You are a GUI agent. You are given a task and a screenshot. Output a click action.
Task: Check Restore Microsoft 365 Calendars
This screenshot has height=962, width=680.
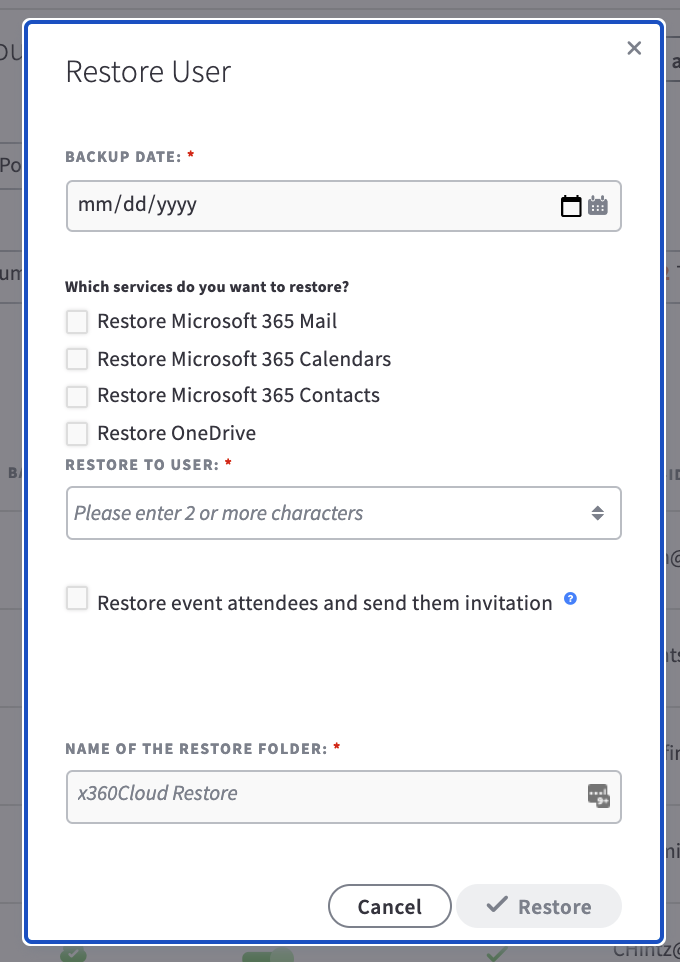[x=77, y=359]
